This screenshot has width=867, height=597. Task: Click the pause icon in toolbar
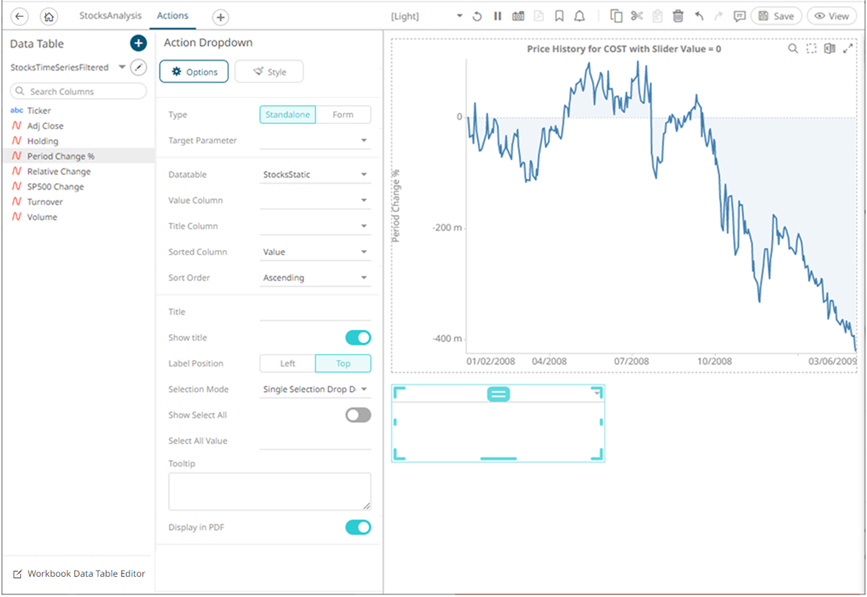[497, 17]
